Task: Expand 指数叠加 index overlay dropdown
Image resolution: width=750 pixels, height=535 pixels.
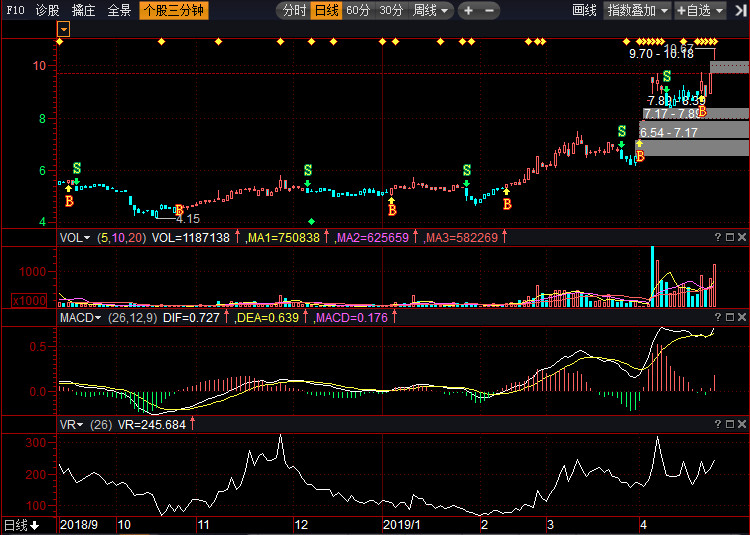Action: click(x=637, y=10)
